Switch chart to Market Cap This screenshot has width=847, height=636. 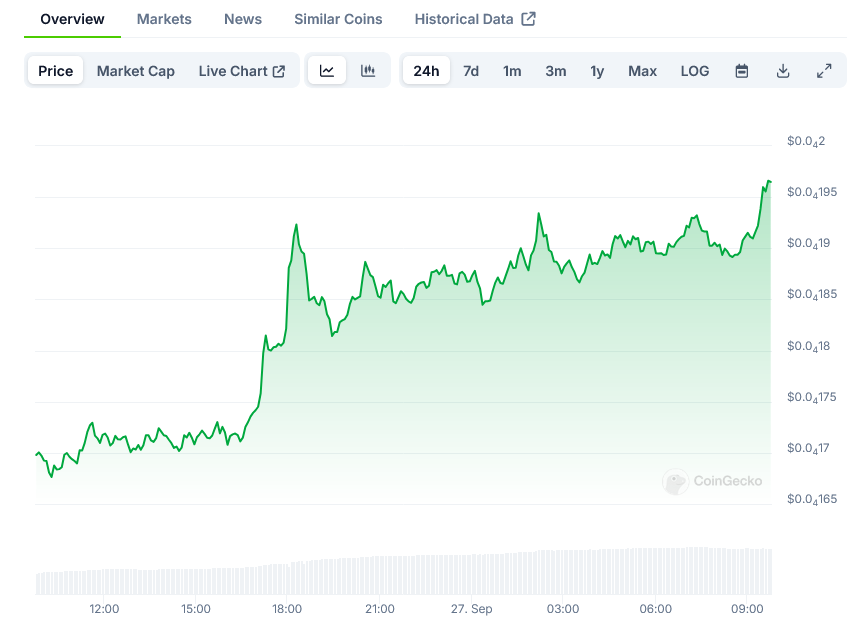pyautogui.click(x=136, y=71)
